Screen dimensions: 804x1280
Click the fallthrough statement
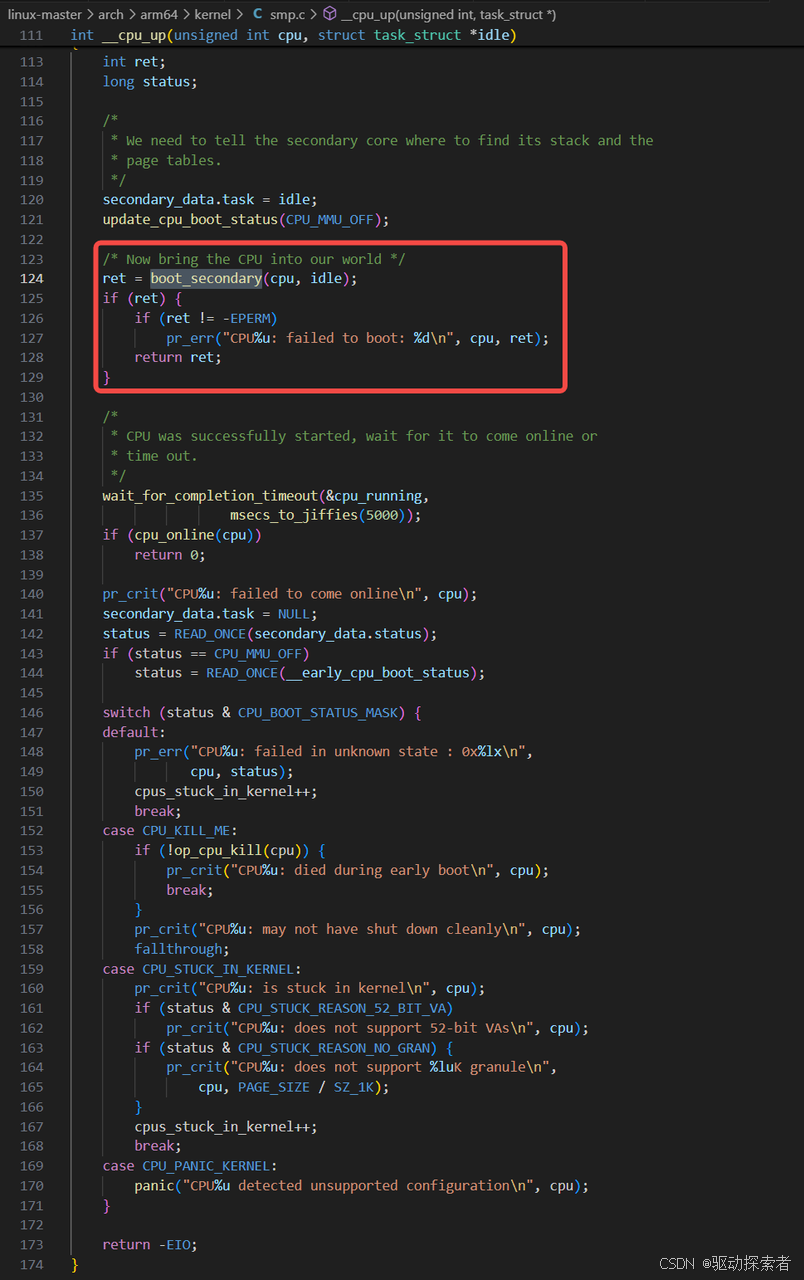coord(182,948)
